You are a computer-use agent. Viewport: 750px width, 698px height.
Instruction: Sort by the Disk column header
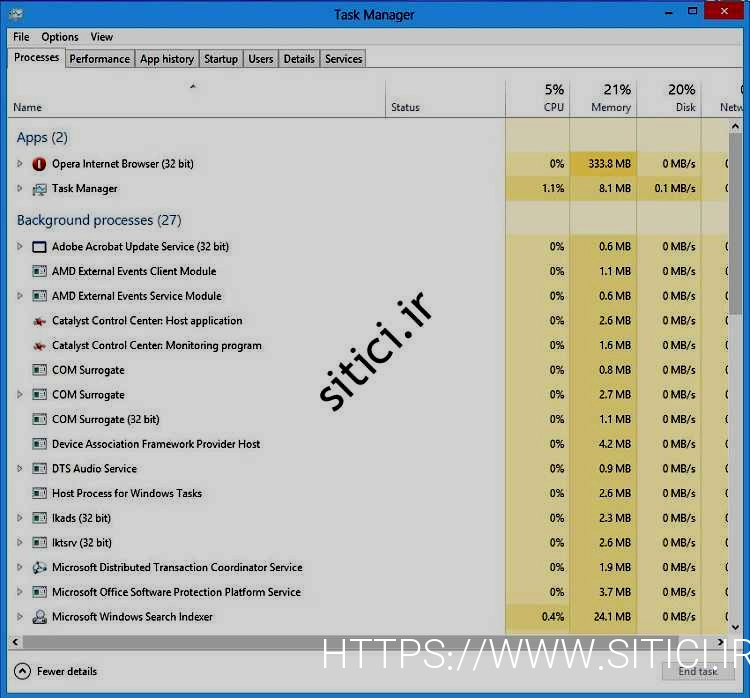pyautogui.click(x=669, y=99)
